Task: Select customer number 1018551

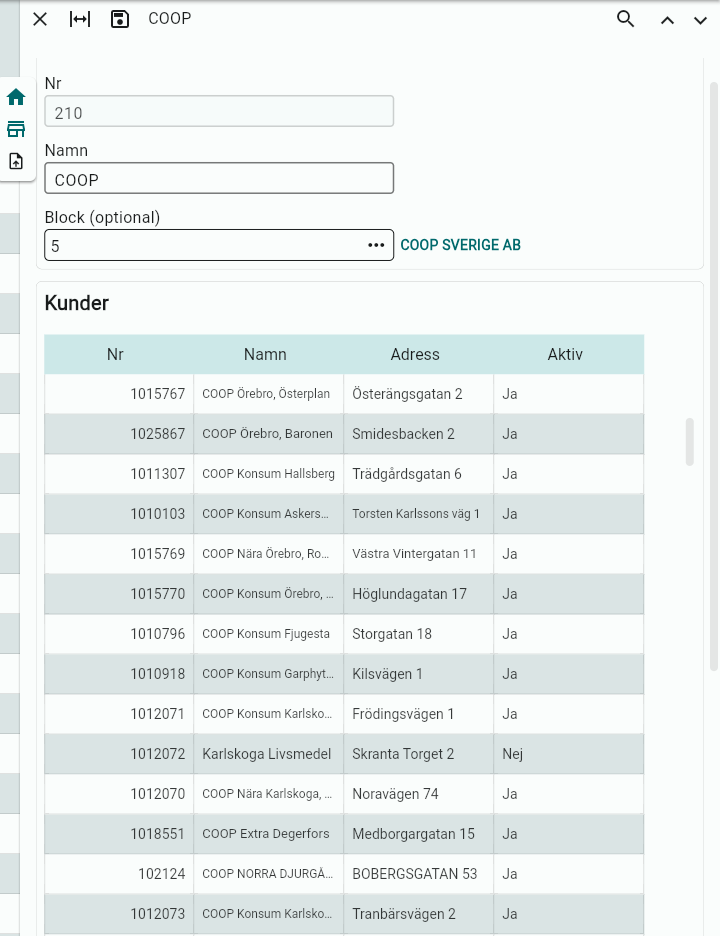Action: pyautogui.click(x=158, y=834)
